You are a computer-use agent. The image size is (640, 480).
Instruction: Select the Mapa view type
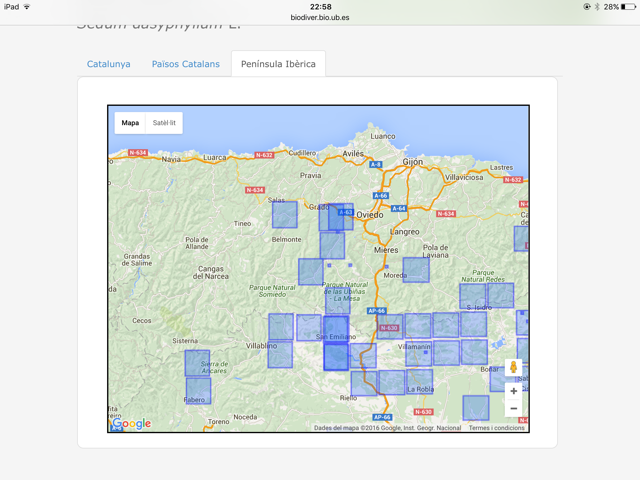point(130,123)
